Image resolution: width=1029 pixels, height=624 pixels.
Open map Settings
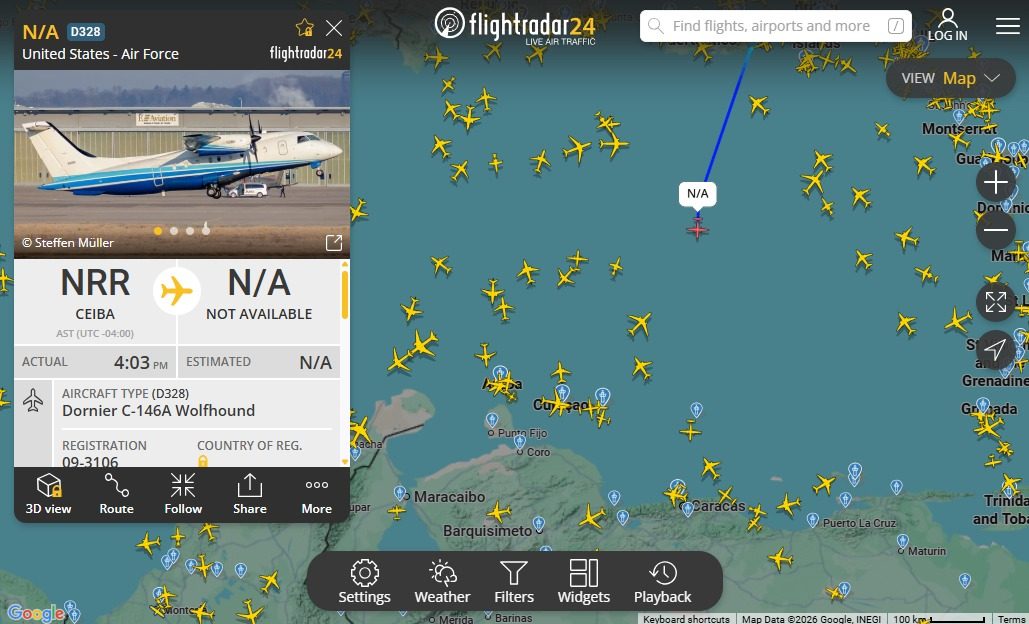(x=364, y=581)
